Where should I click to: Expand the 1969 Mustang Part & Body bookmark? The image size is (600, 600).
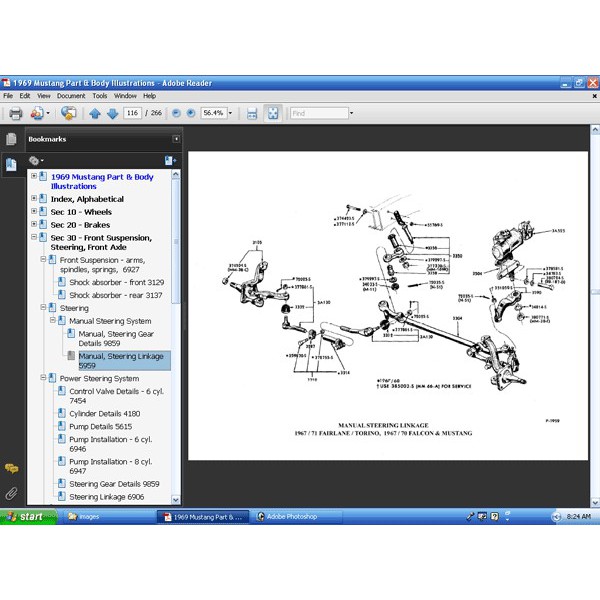pos(34,176)
